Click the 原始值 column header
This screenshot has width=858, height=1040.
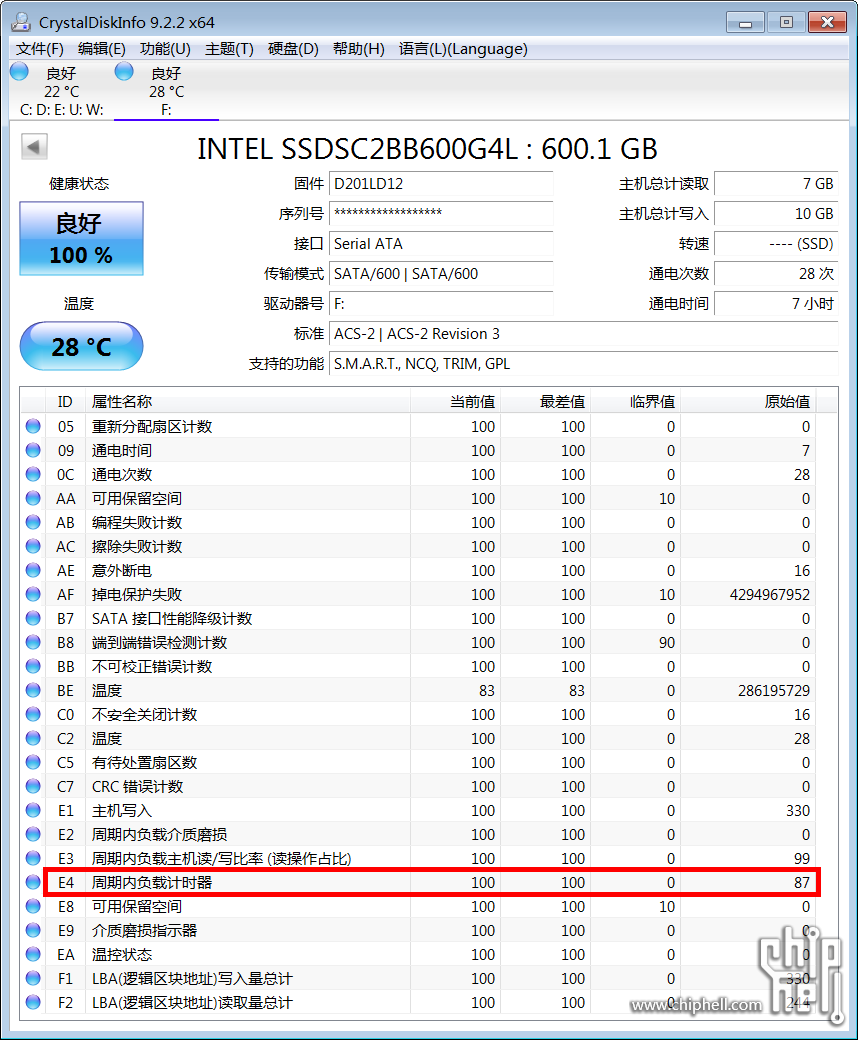(x=749, y=401)
